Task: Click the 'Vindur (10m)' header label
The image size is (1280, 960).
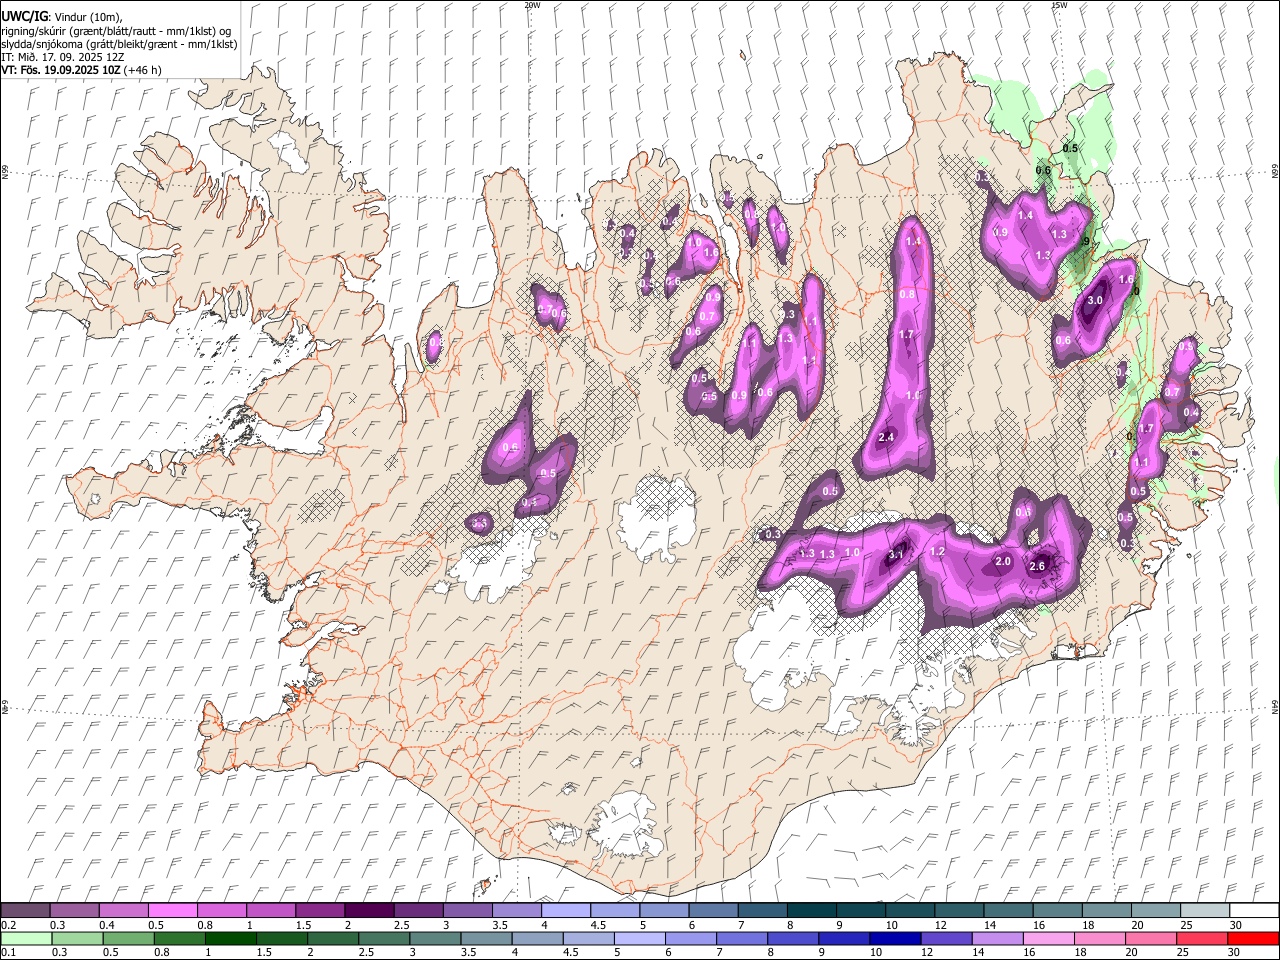Action: tap(88, 17)
